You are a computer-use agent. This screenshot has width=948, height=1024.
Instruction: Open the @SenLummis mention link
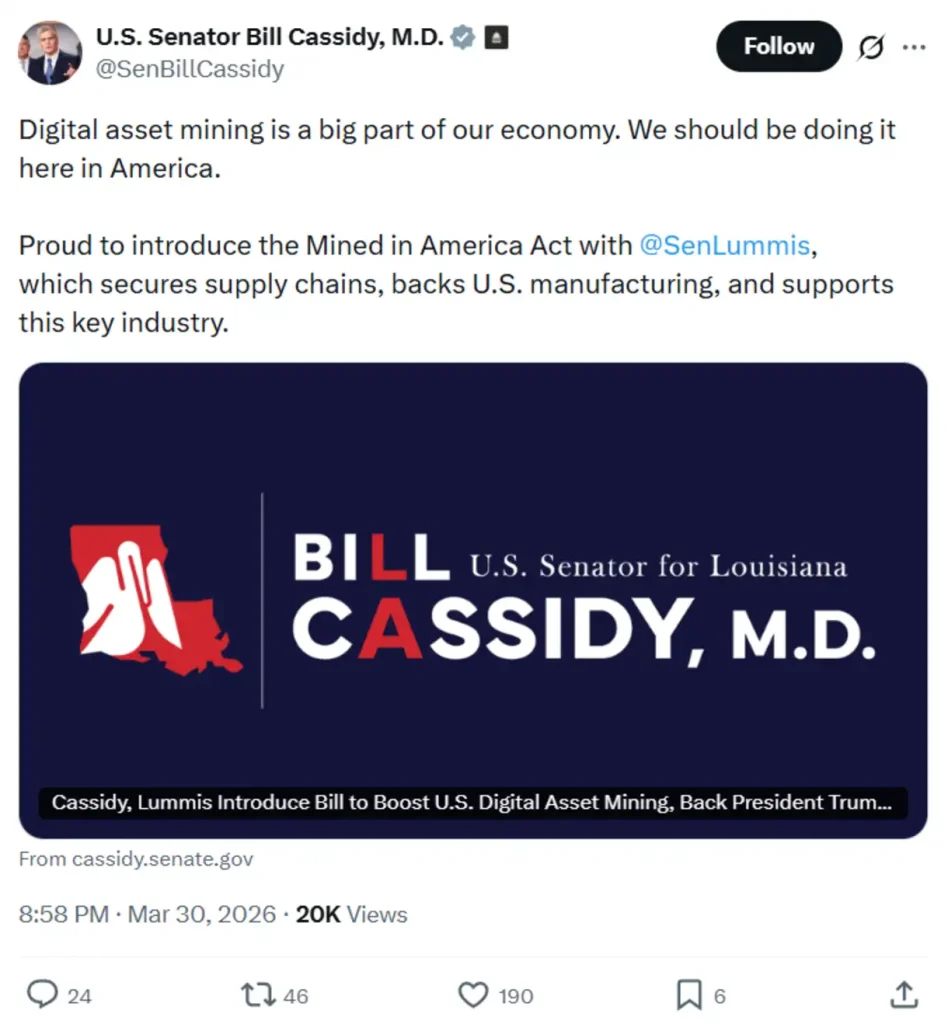click(x=725, y=245)
